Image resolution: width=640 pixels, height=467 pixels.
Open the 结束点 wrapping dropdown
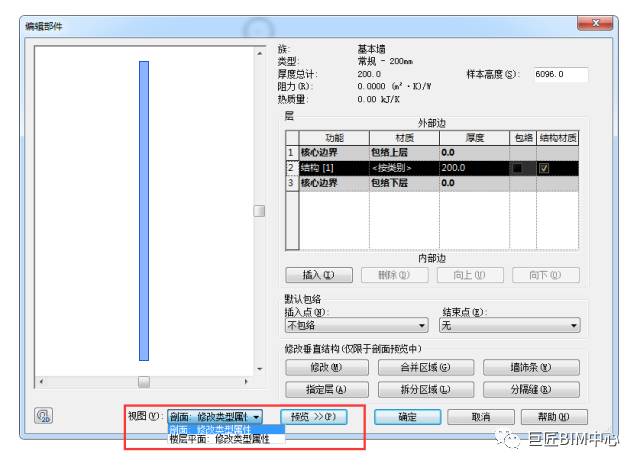(x=509, y=325)
